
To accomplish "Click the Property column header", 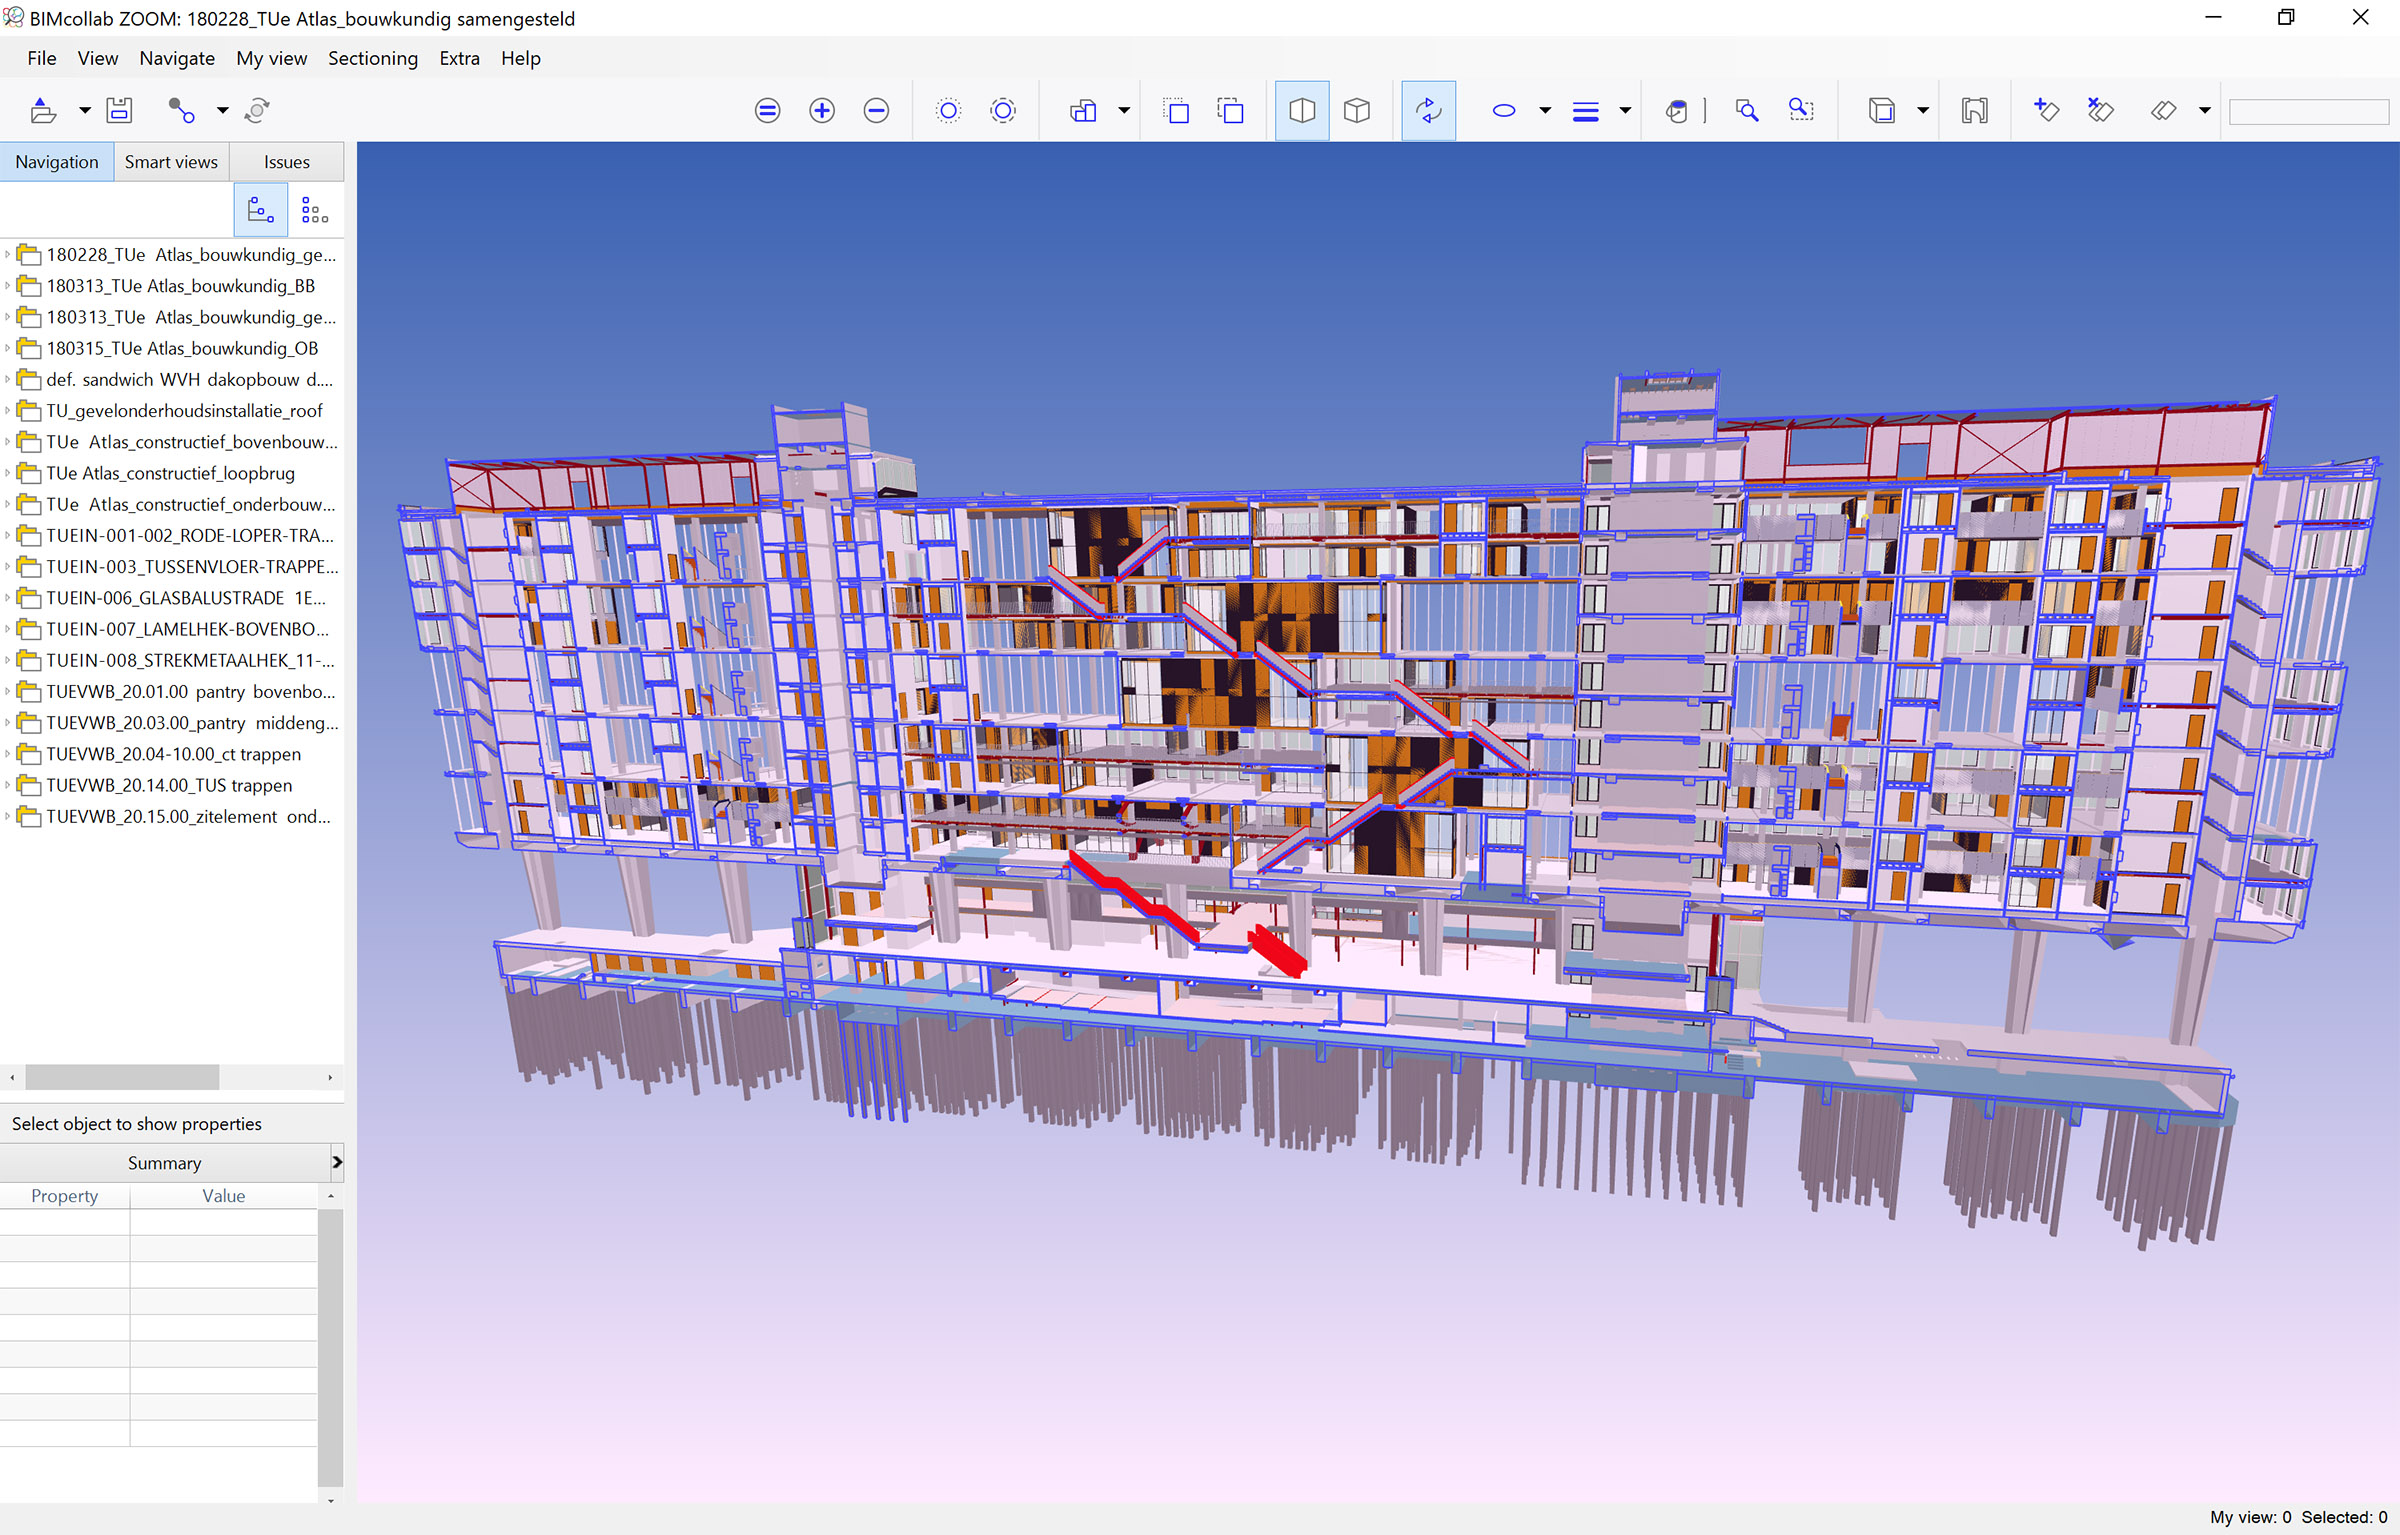I will pyautogui.click(x=65, y=1196).
